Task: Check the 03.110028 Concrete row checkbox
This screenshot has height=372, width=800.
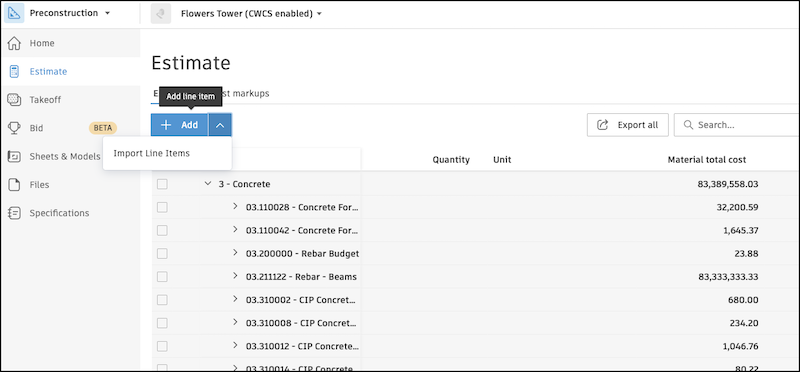Action: [162, 207]
